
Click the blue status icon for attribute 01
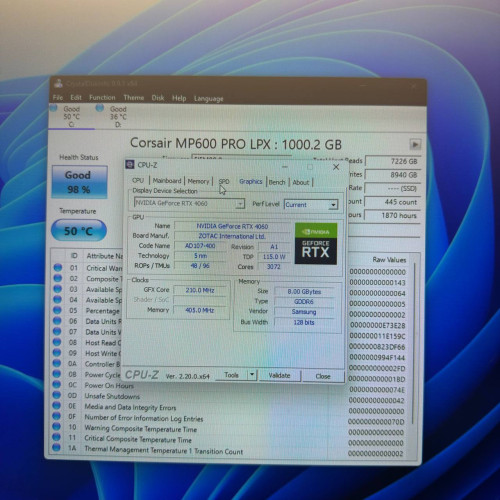coord(58,267)
